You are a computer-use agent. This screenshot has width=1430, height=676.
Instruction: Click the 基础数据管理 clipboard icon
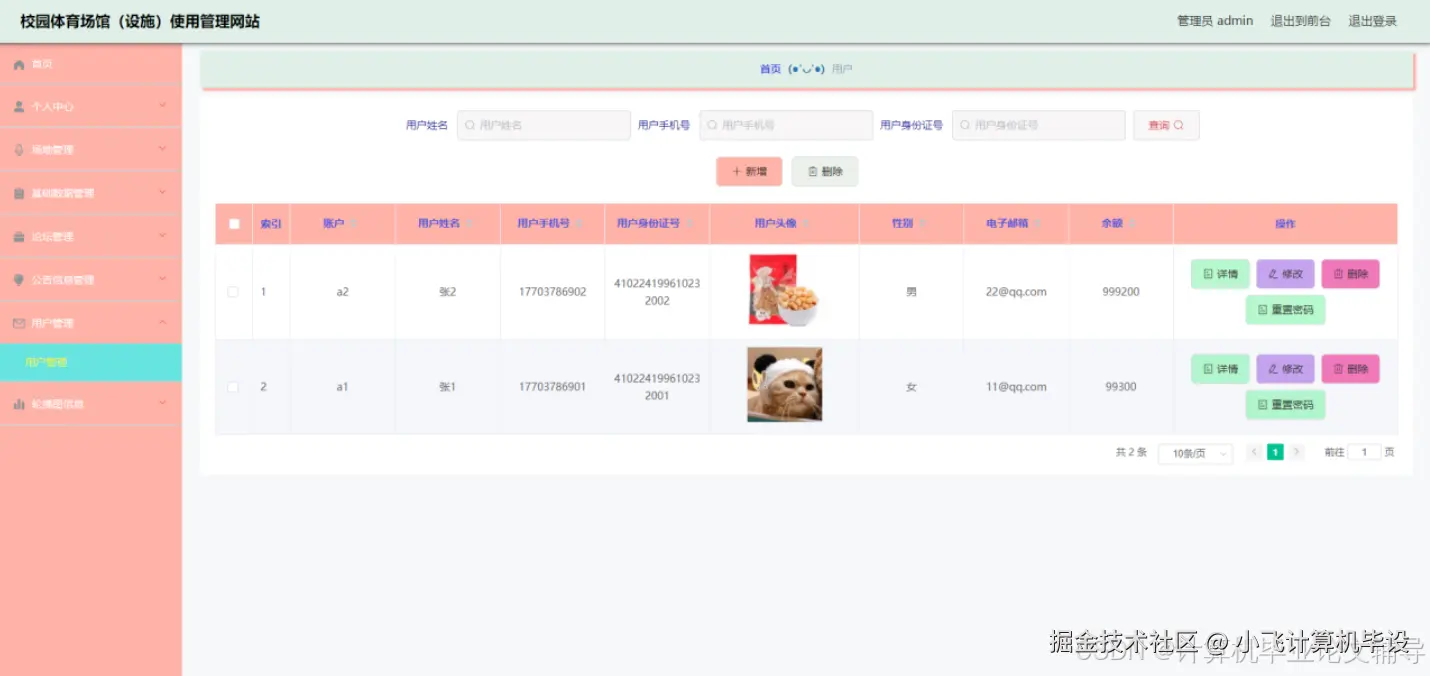click(19, 193)
